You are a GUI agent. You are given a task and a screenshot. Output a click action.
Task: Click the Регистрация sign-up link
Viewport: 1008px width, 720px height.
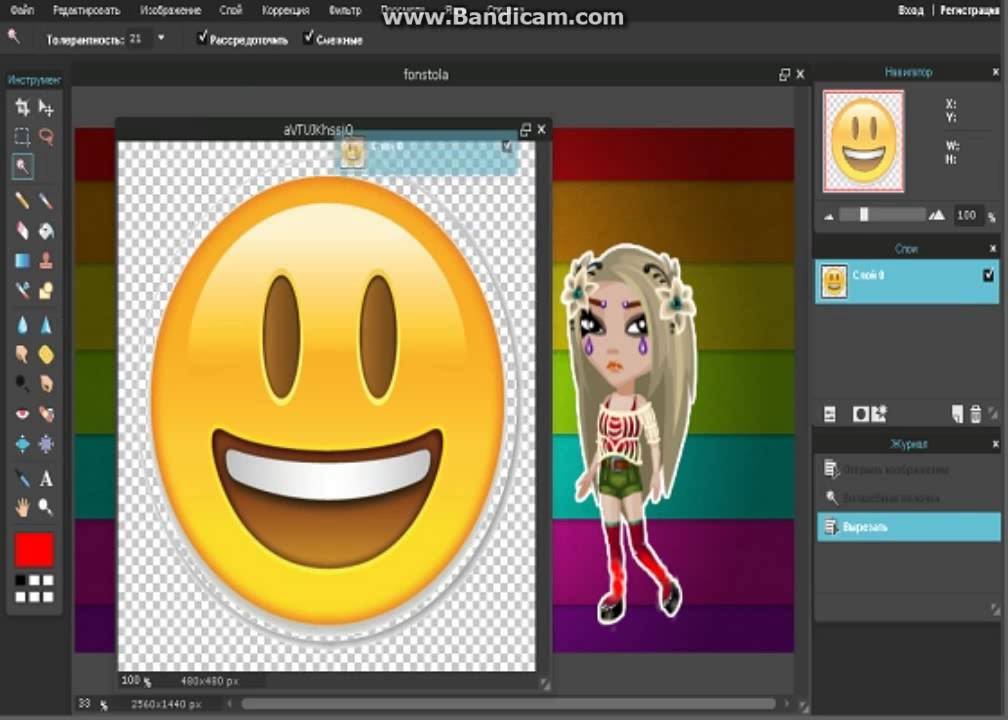click(x=970, y=10)
